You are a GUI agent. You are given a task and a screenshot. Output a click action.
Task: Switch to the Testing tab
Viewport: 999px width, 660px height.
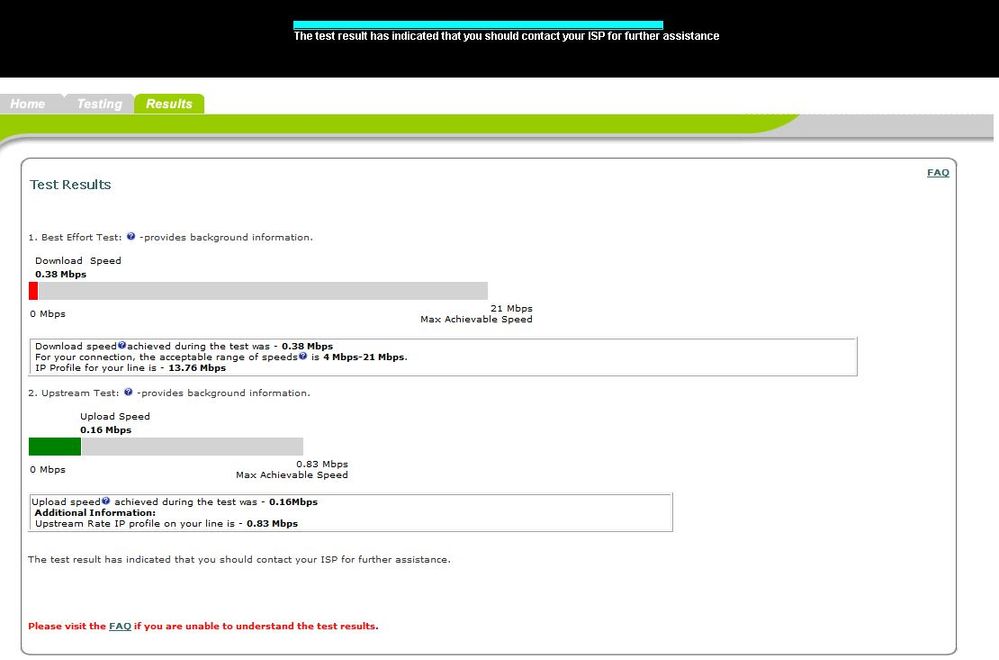[99, 104]
